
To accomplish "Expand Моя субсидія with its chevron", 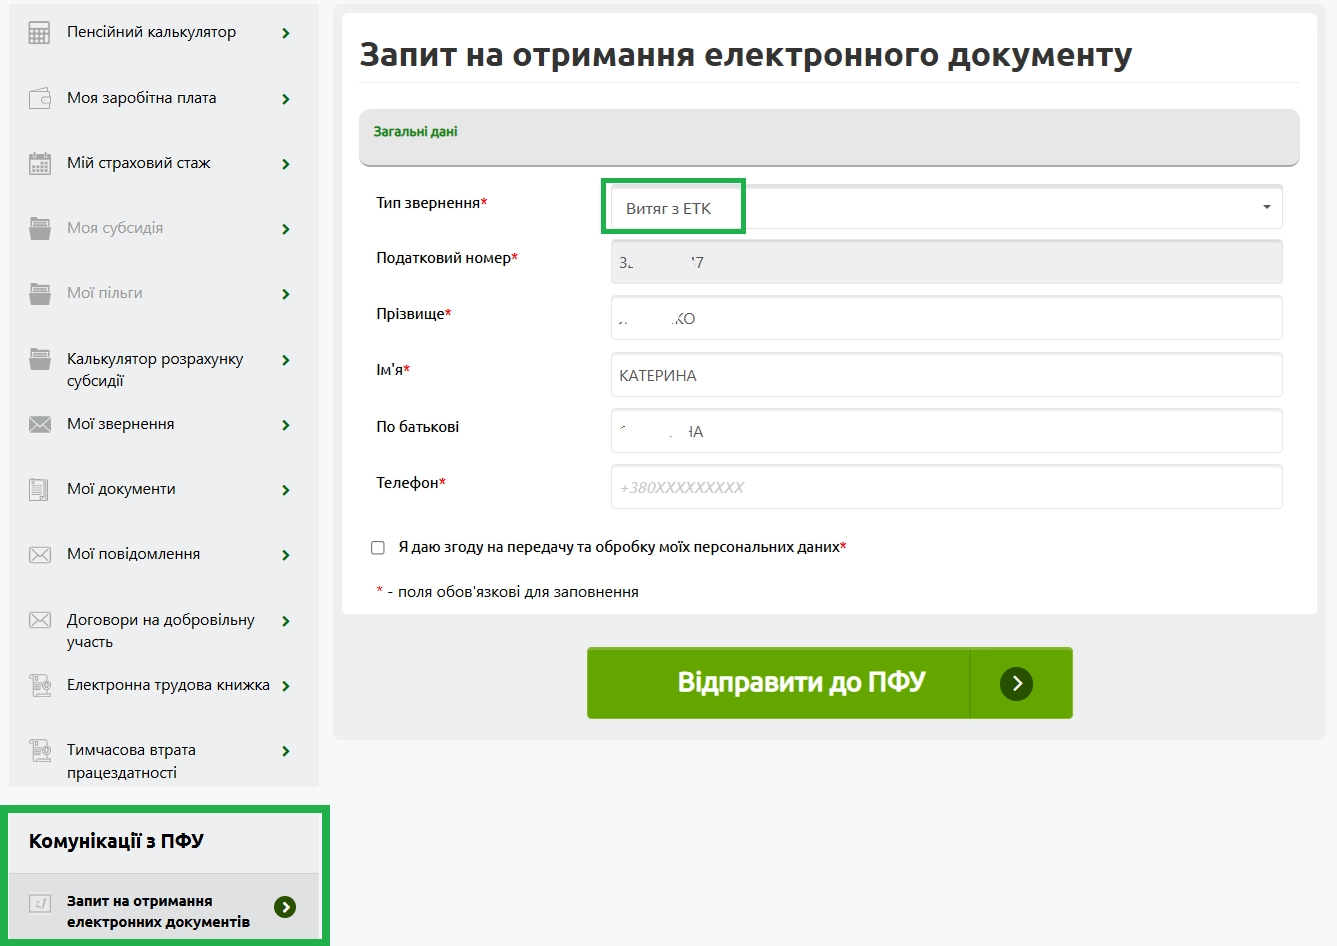I will click(286, 229).
